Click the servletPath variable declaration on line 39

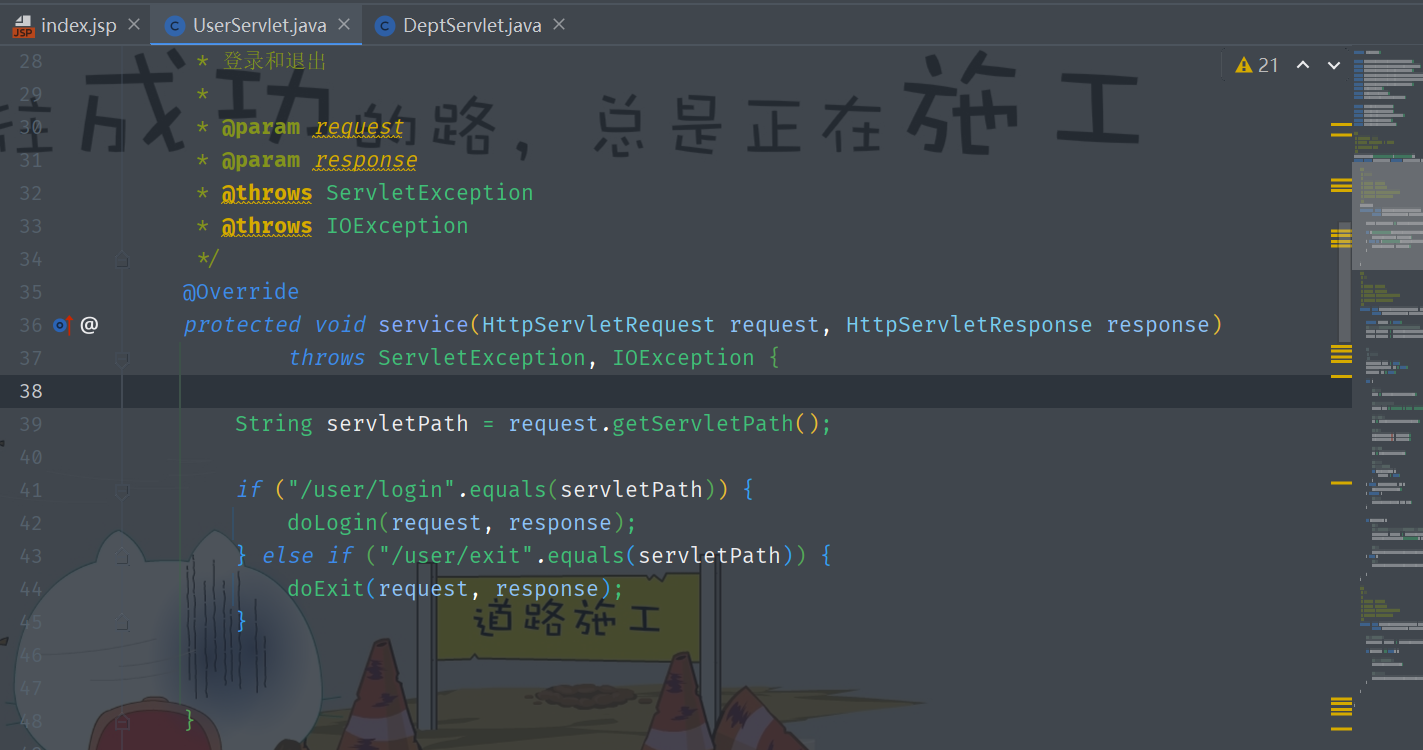[x=397, y=424]
